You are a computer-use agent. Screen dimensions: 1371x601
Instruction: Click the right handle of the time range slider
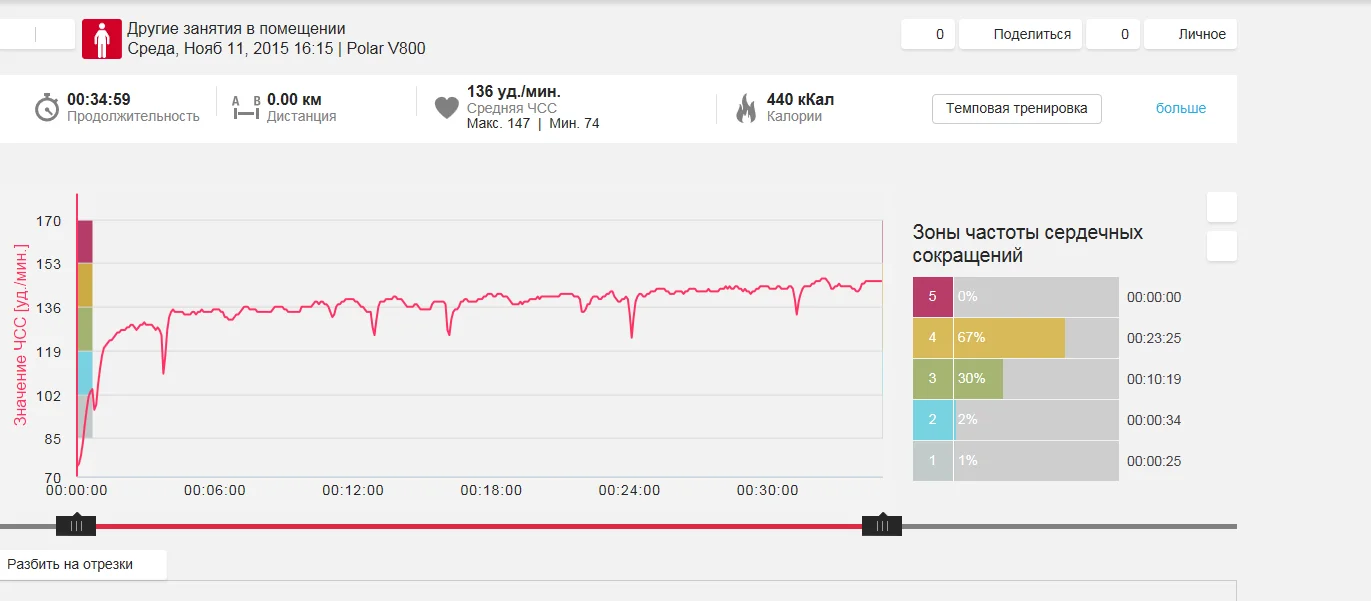[x=882, y=525]
